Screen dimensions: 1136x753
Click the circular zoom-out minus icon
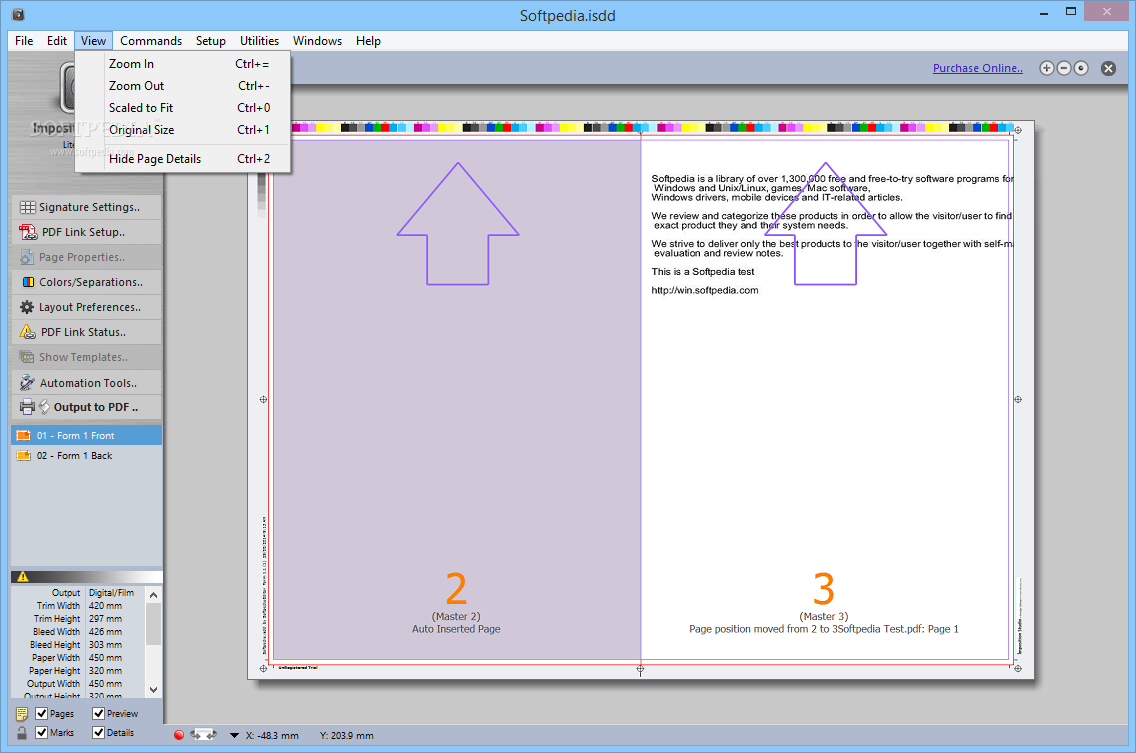point(1064,68)
